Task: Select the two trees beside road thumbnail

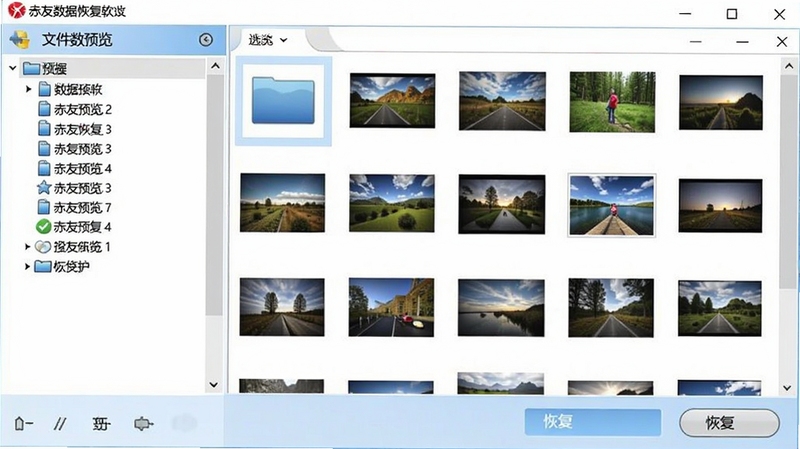Action: coord(282,307)
